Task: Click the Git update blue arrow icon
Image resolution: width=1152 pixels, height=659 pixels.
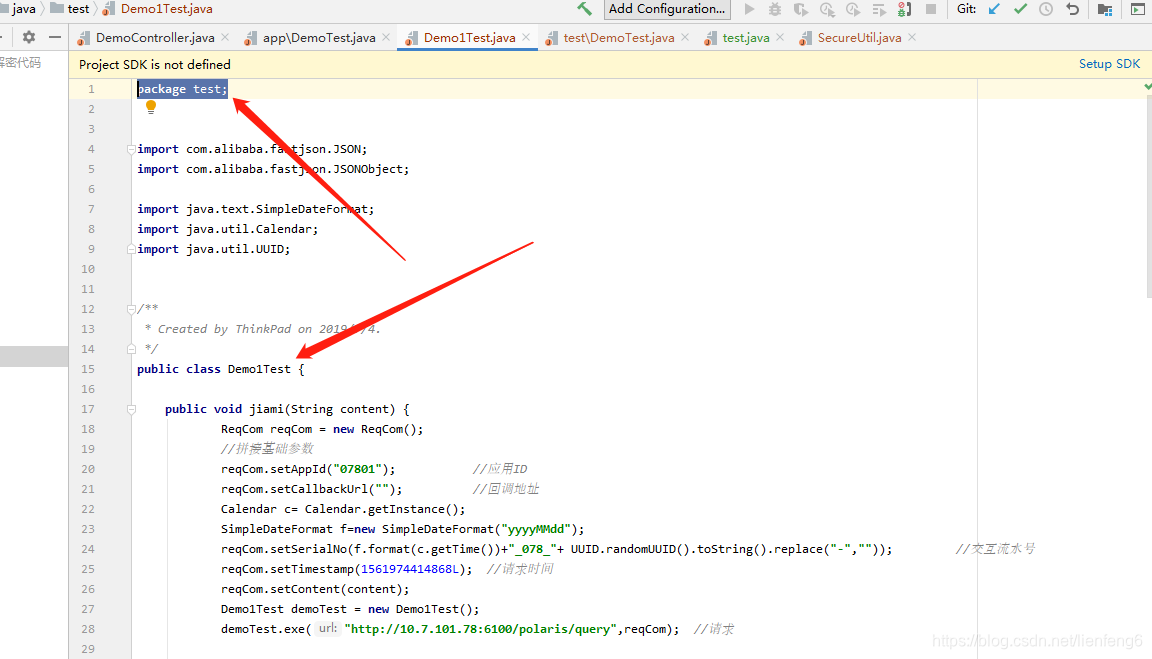Action: (993, 9)
